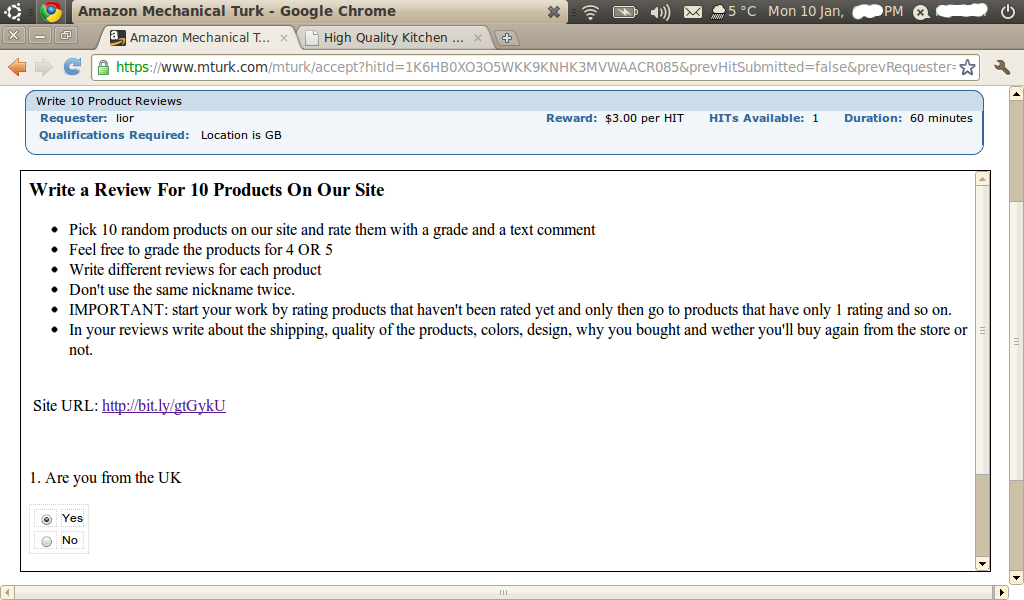
Task: Click requester name lior
Action: click(125, 118)
